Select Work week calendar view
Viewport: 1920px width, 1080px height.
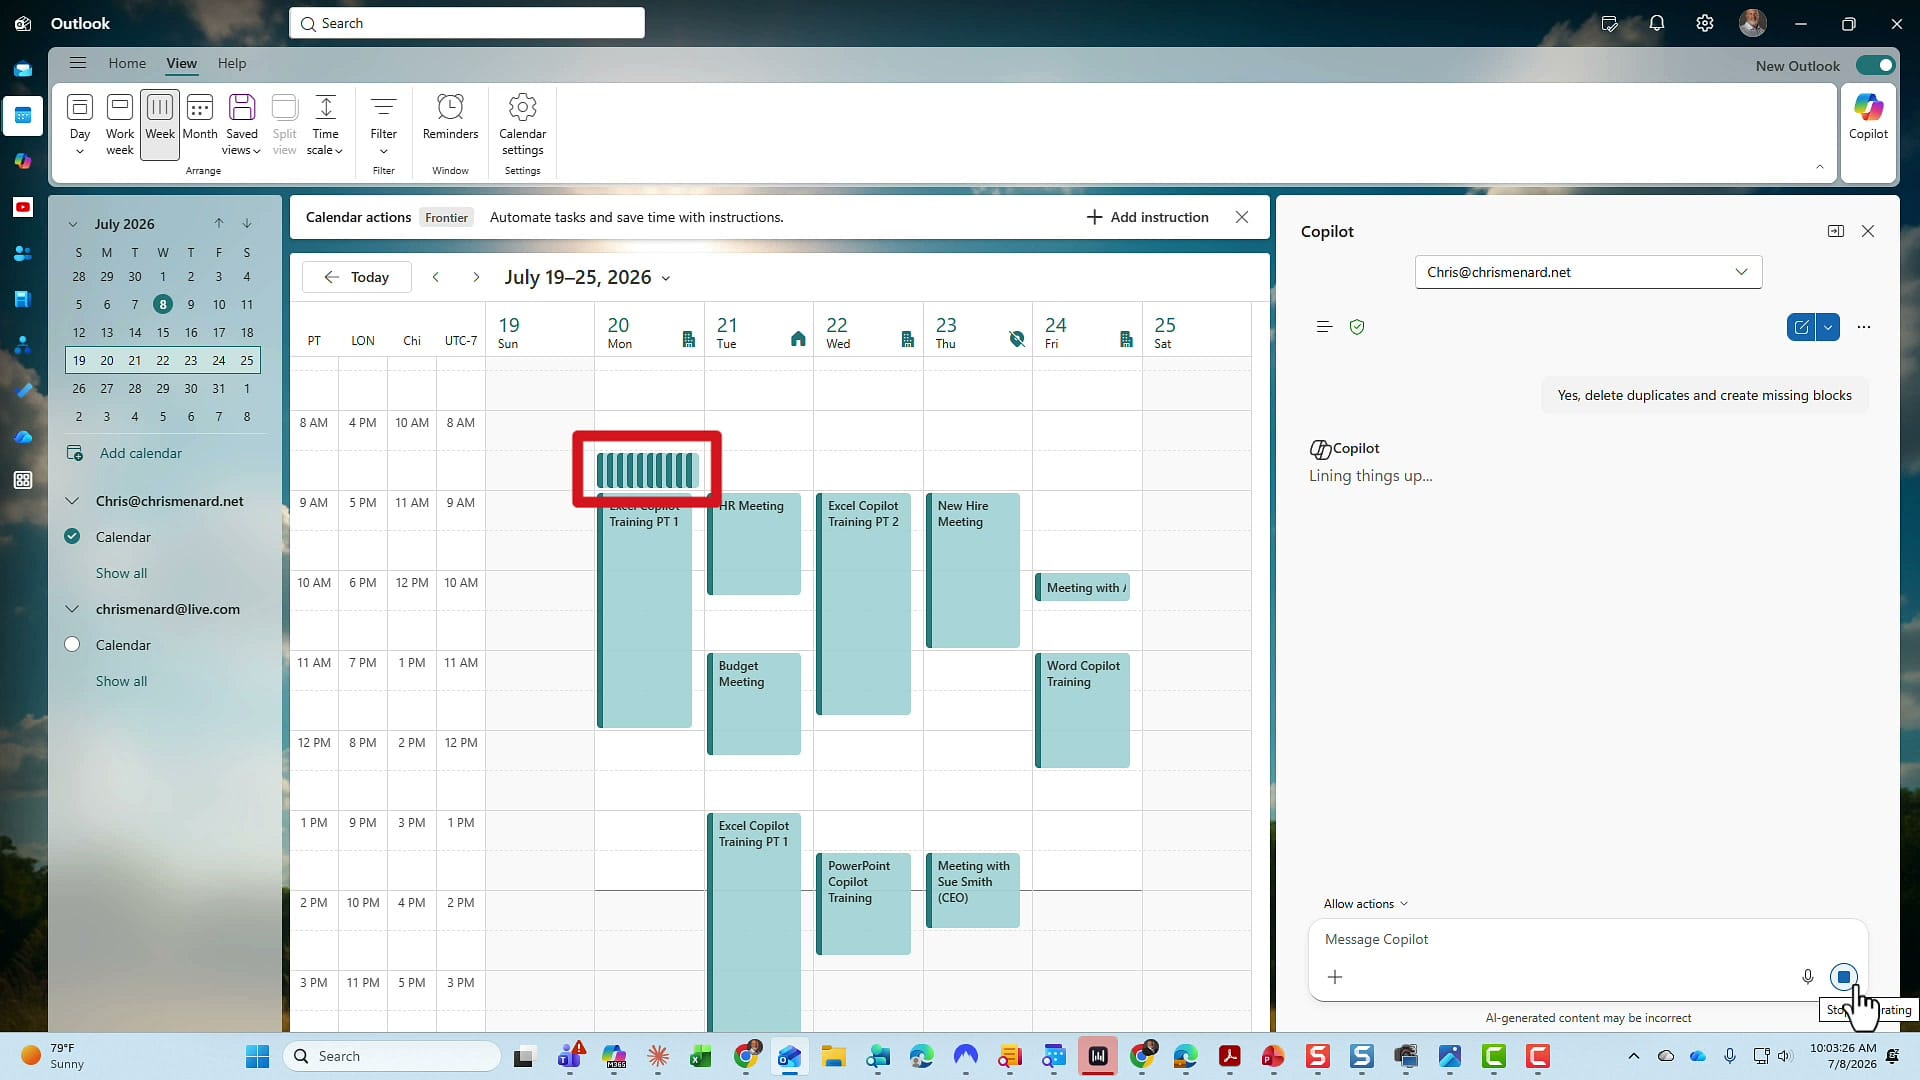pyautogui.click(x=119, y=124)
